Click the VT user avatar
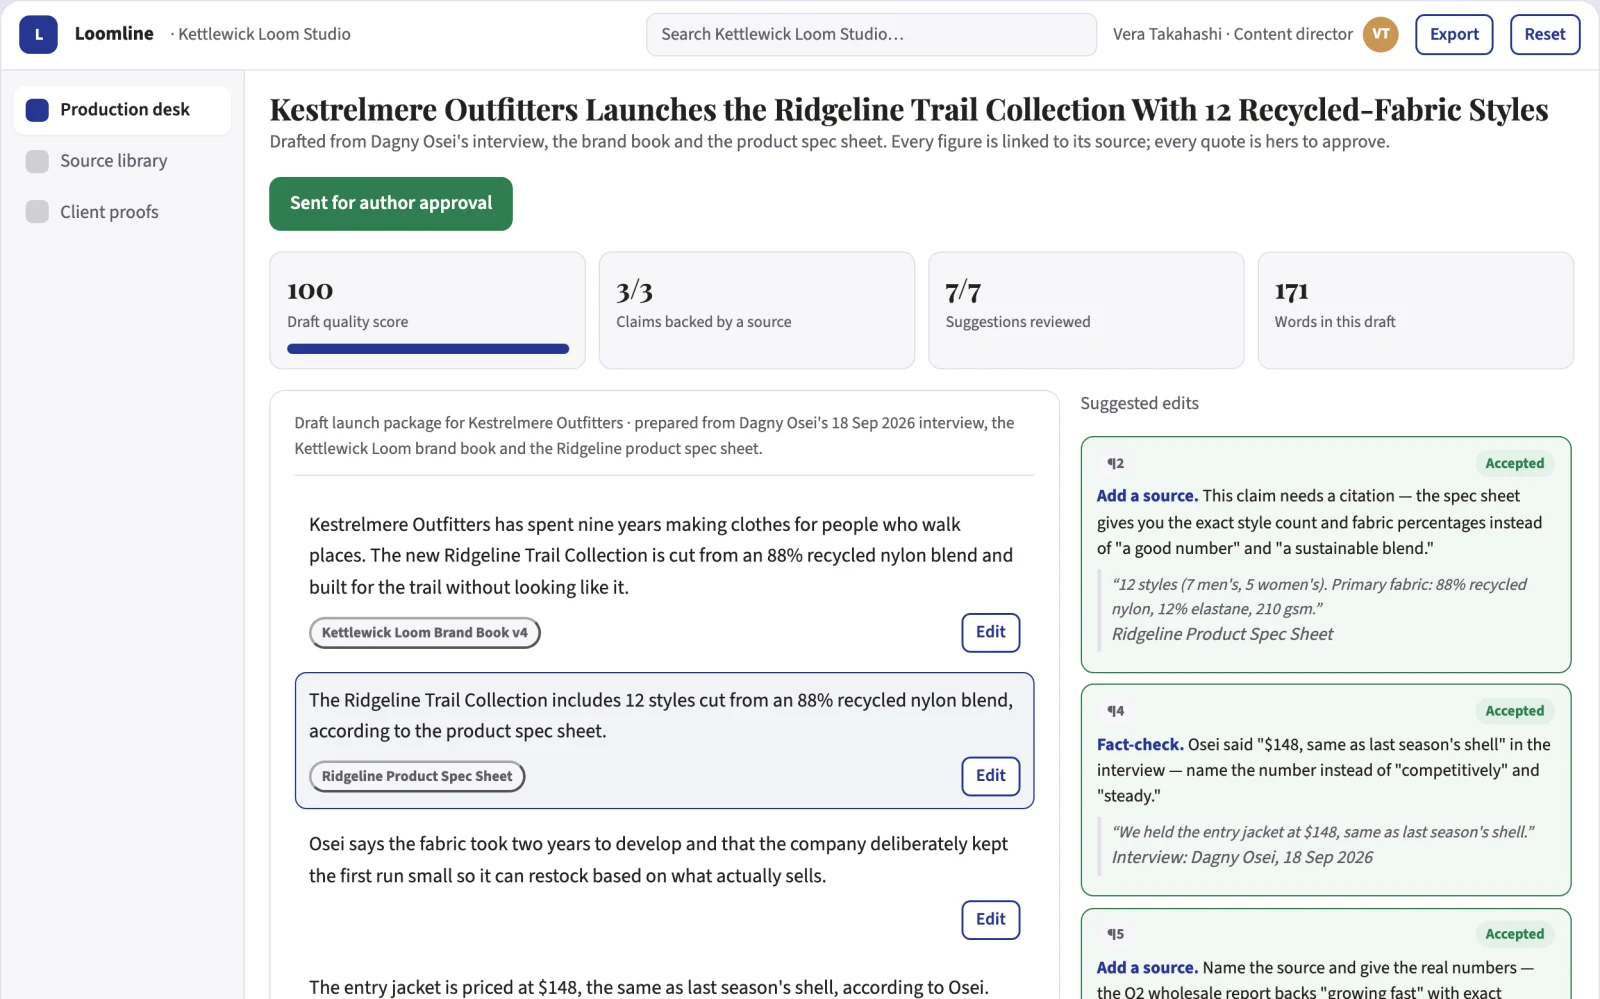The width and height of the screenshot is (1600, 999). tap(1380, 34)
